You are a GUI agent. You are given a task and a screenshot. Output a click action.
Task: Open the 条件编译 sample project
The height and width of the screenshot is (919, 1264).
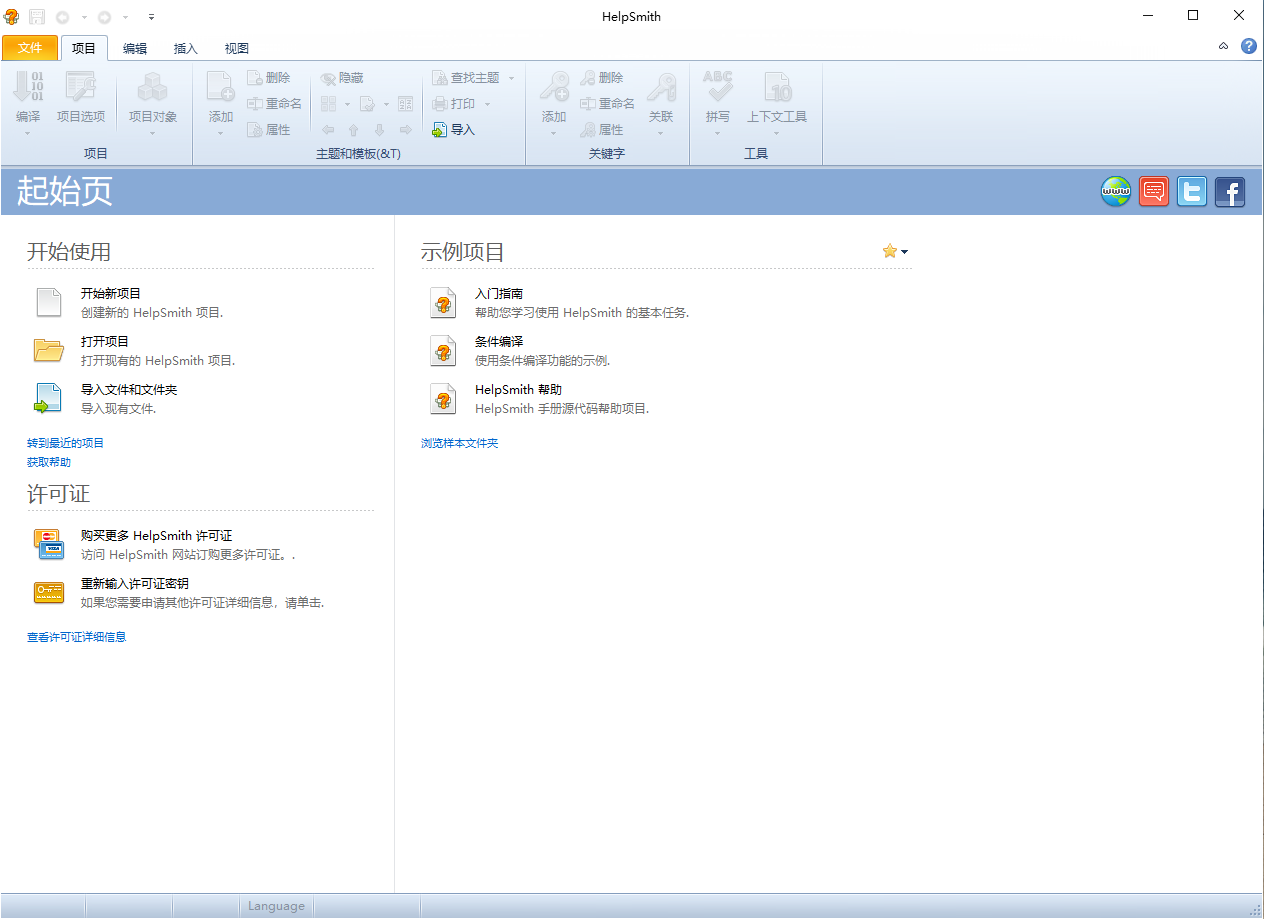499,341
